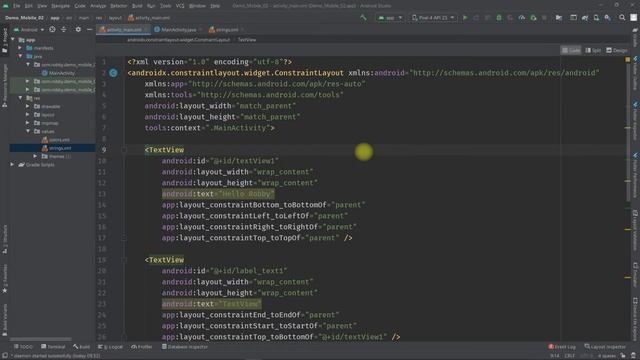Open the Terminal tool window

[x=53, y=347]
